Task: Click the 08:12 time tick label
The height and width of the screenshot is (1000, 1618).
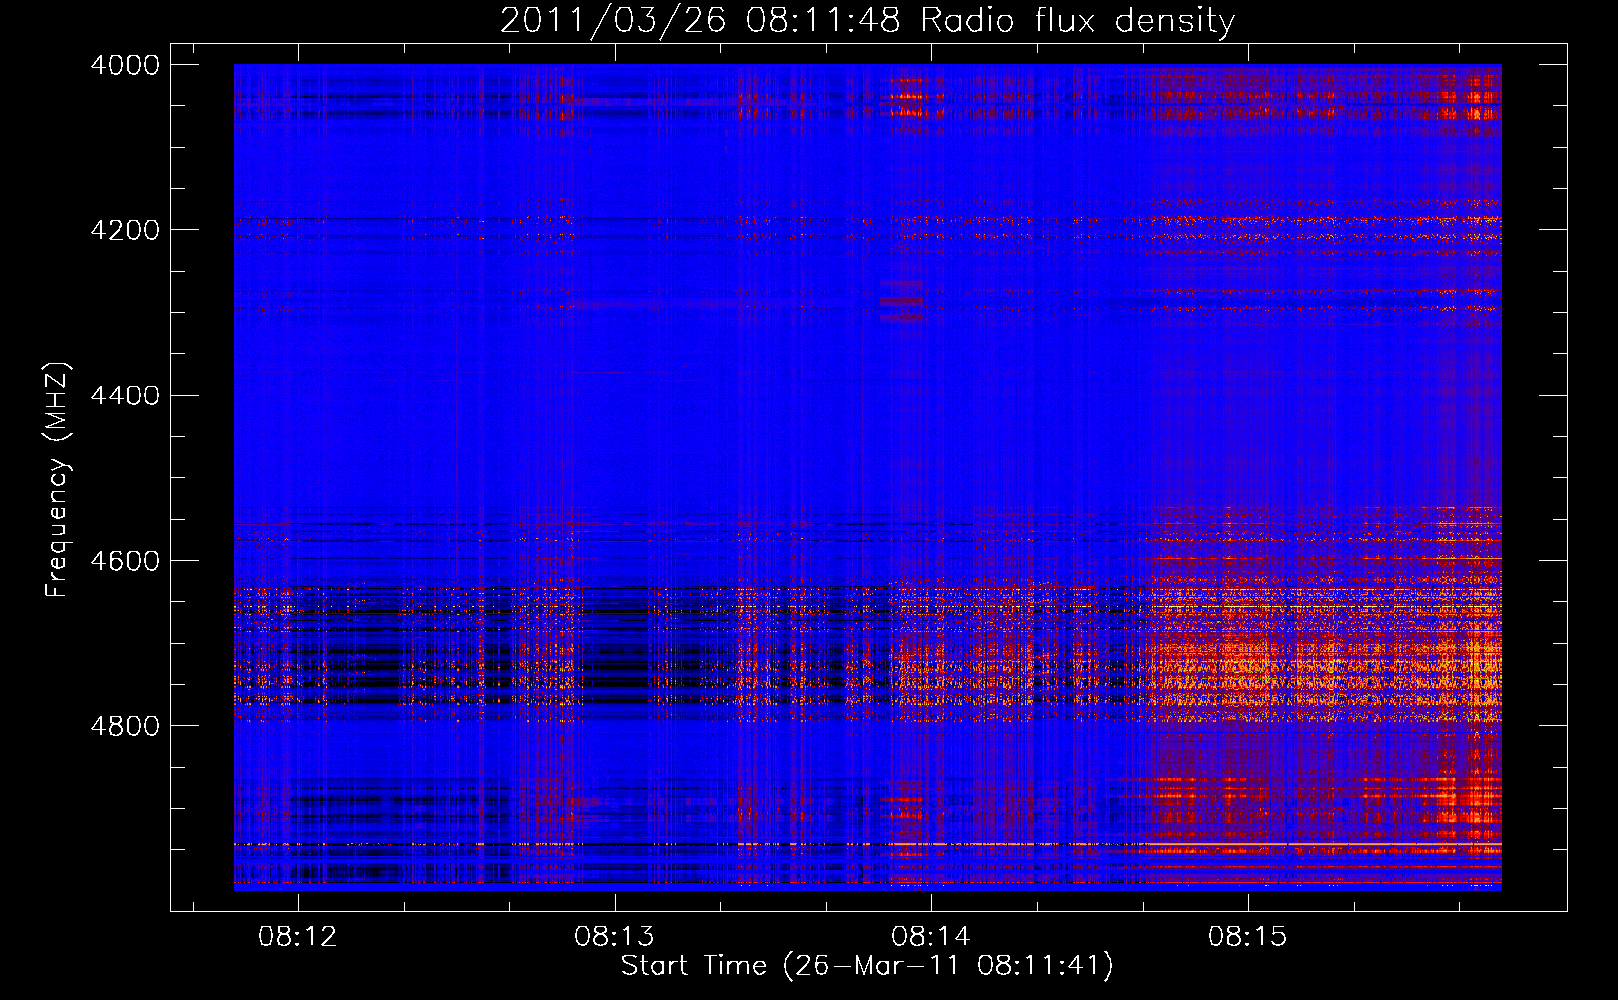Action: coord(297,937)
